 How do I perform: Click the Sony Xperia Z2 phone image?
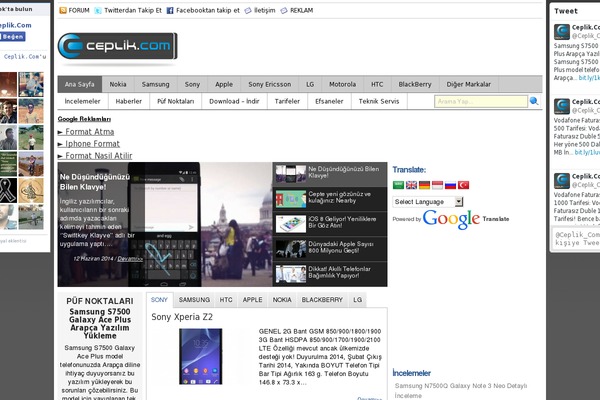[x=201, y=356]
